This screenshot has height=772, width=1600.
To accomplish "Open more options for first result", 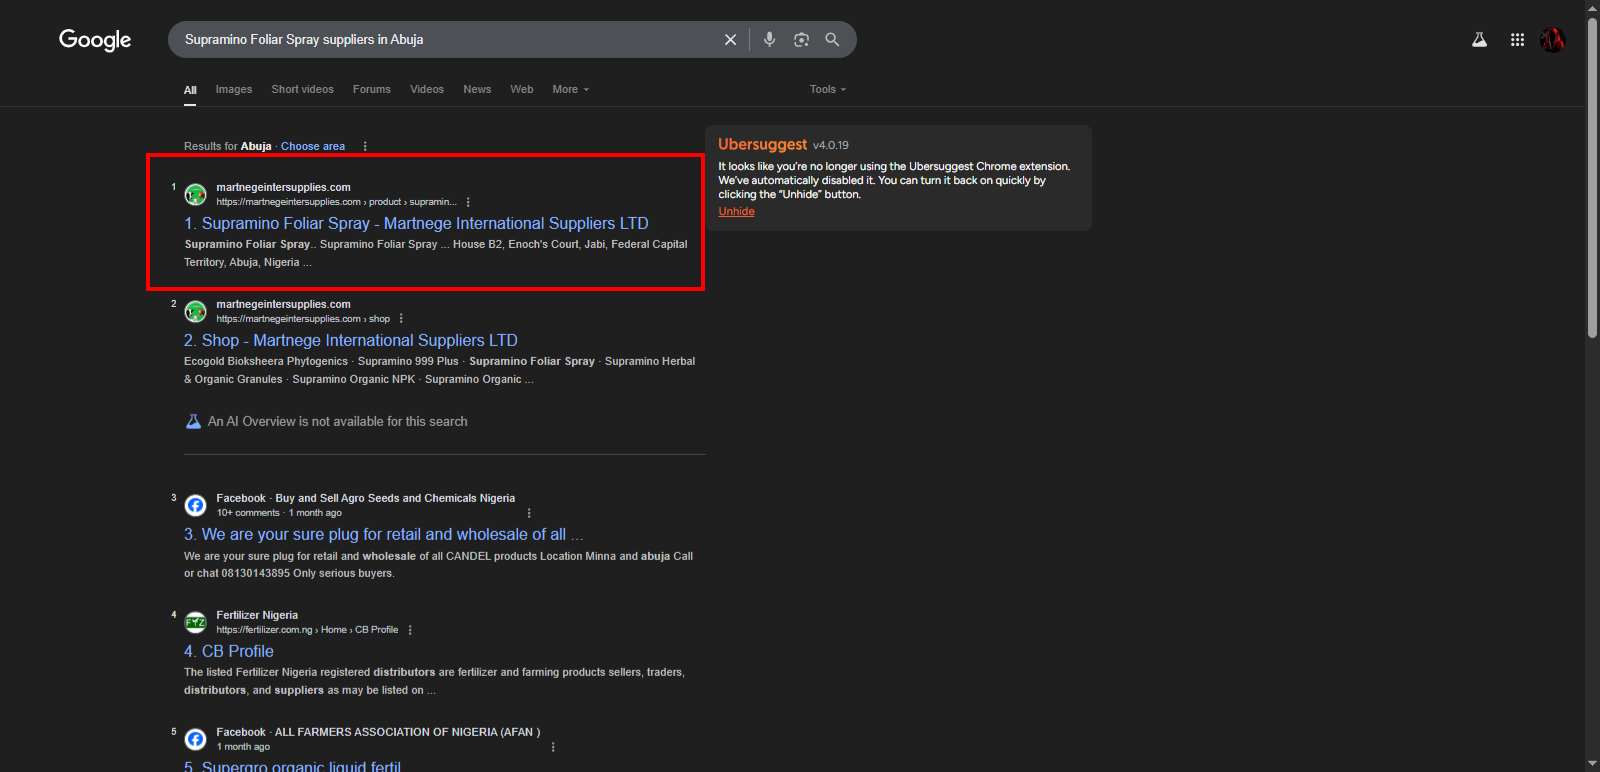I will (x=468, y=202).
